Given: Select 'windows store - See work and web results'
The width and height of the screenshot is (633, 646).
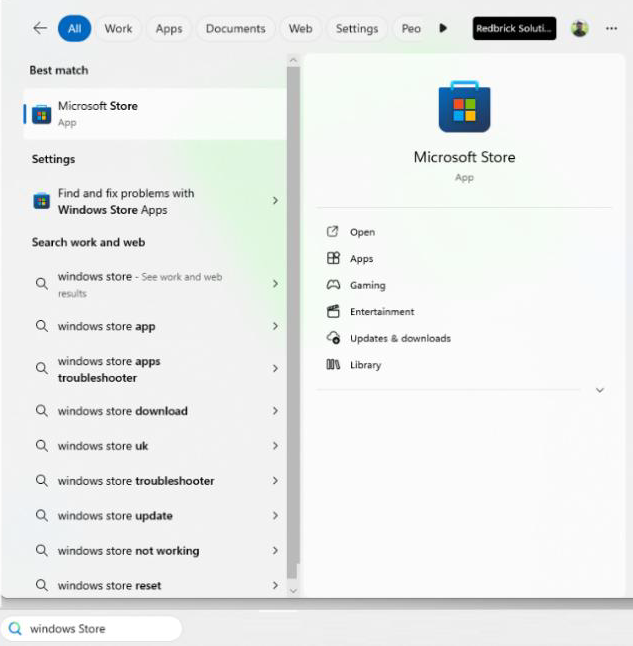Looking at the screenshot, I should pyautogui.click(x=155, y=284).
